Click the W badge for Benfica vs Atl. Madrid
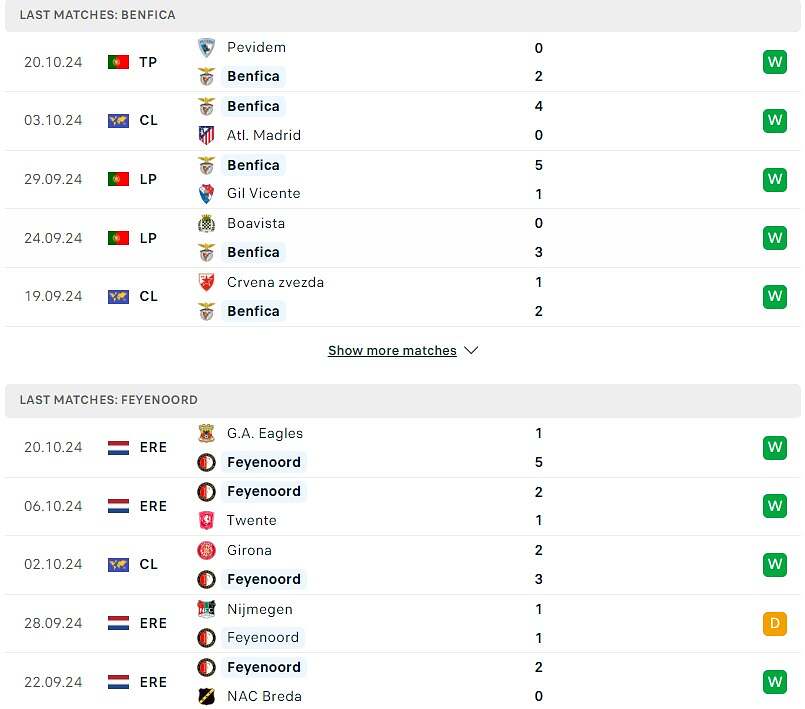The height and width of the screenshot is (709, 805). pos(774,121)
